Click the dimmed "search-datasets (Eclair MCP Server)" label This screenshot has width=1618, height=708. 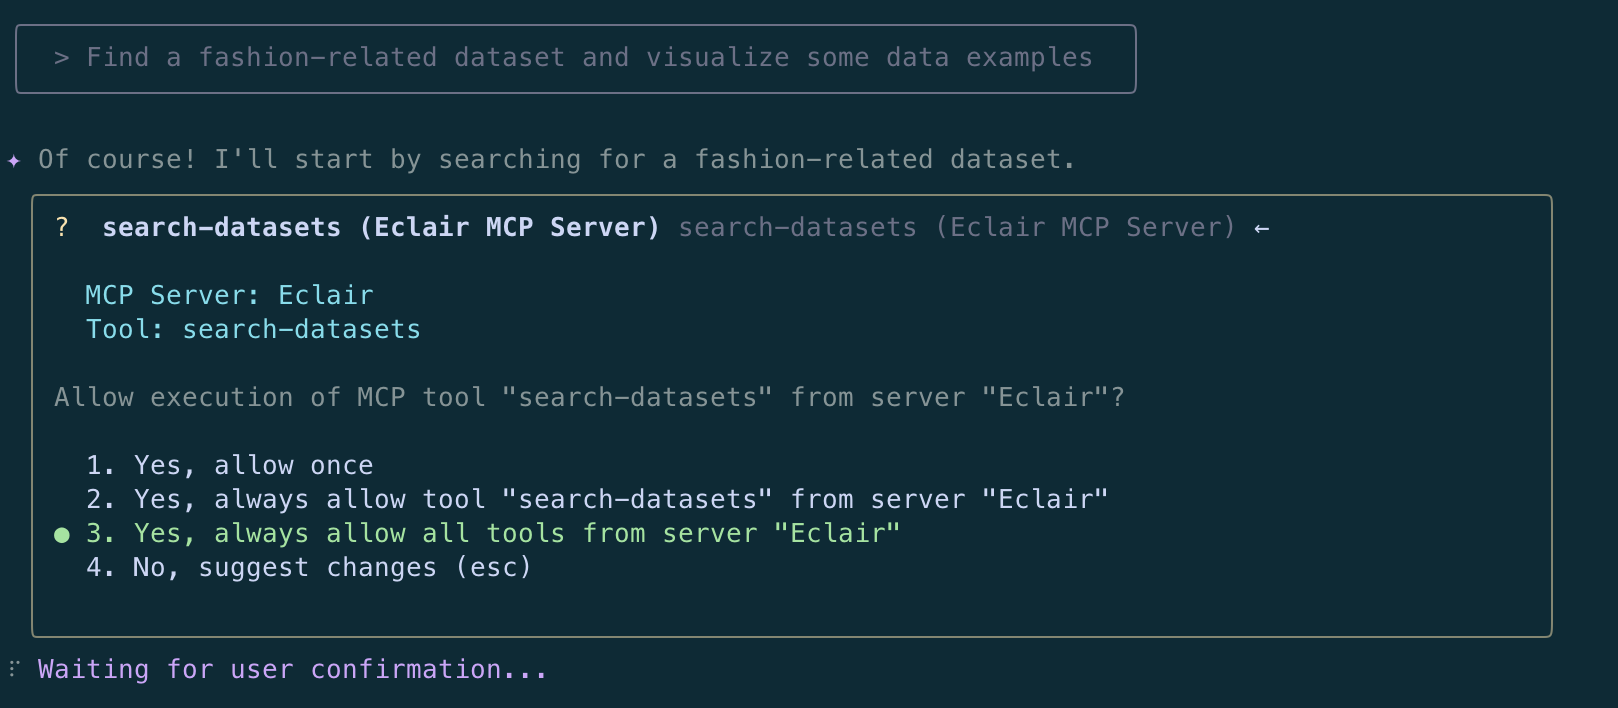click(x=956, y=228)
